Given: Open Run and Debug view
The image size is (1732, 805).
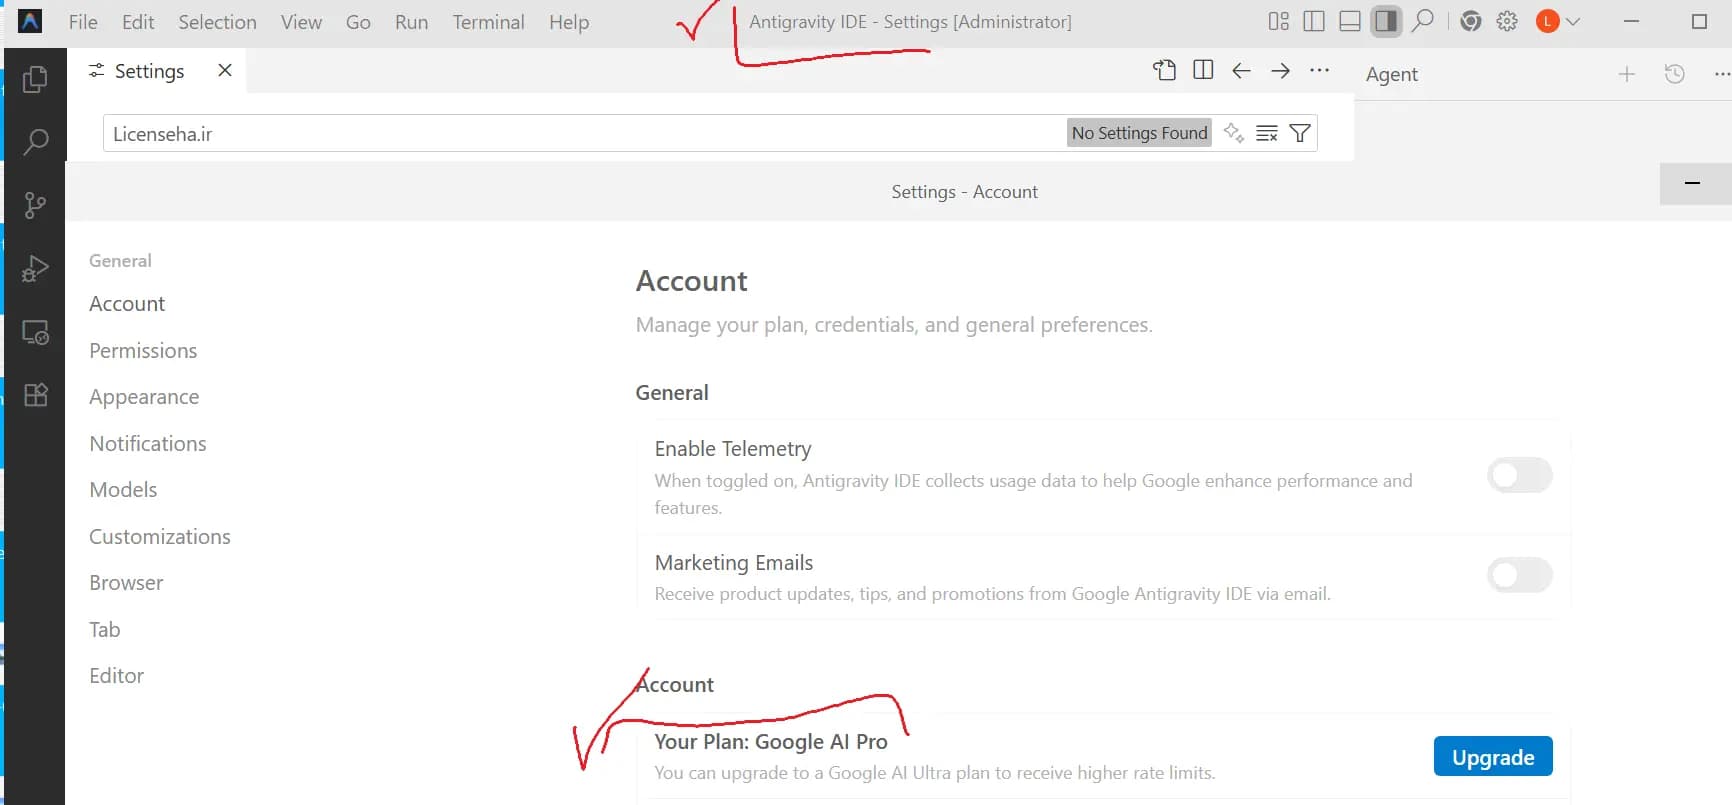Looking at the screenshot, I should point(35,268).
